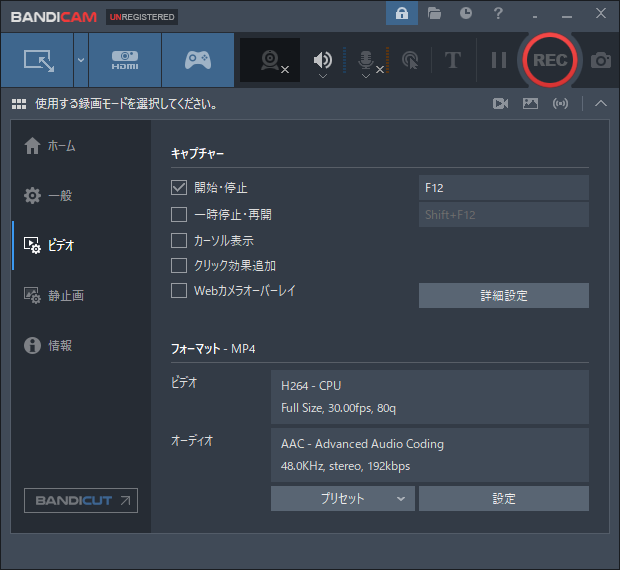
Task: Click the BANDICAM logo
Action: click(x=54, y=17)
